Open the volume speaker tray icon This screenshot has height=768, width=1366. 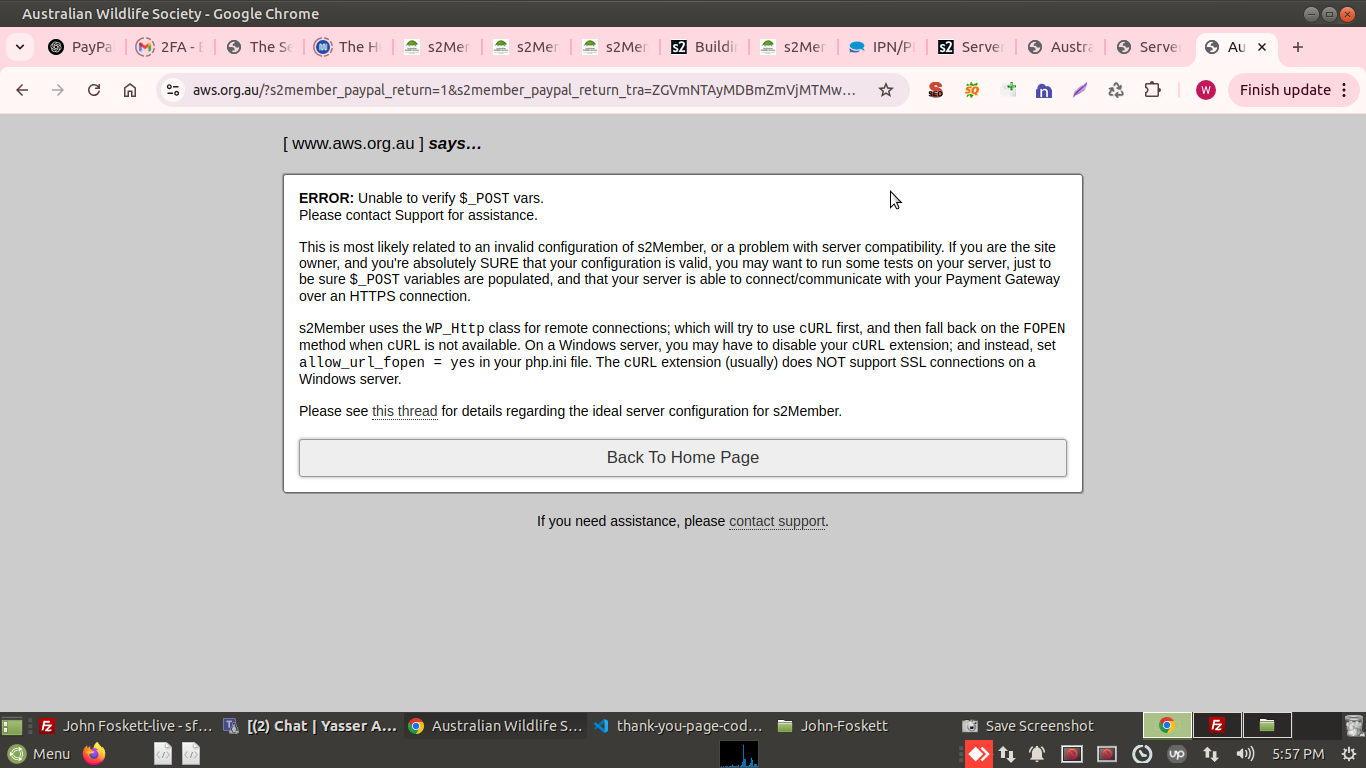click(1245, 754)
